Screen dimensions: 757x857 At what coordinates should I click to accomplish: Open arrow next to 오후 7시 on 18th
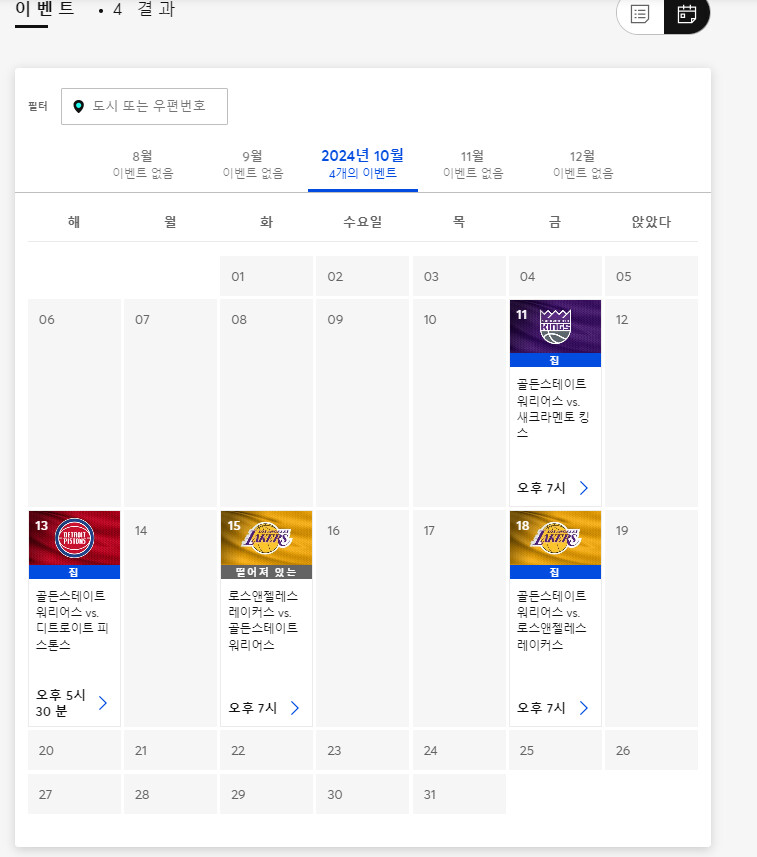[584, 708]
